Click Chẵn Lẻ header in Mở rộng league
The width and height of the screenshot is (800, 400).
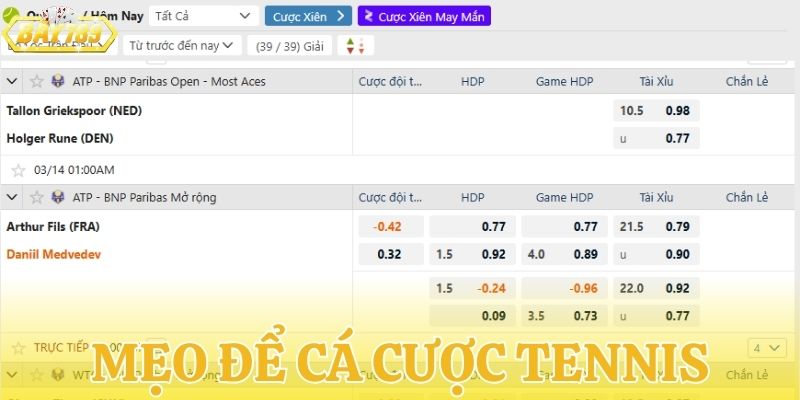tap(747, 197)
